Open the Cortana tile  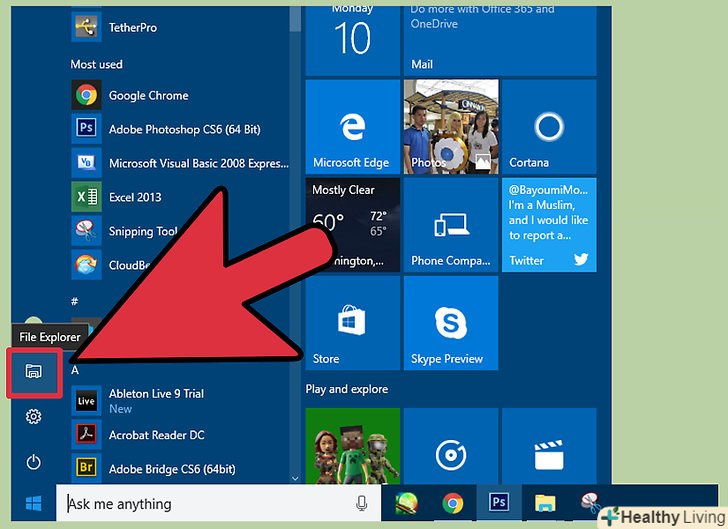548,127
